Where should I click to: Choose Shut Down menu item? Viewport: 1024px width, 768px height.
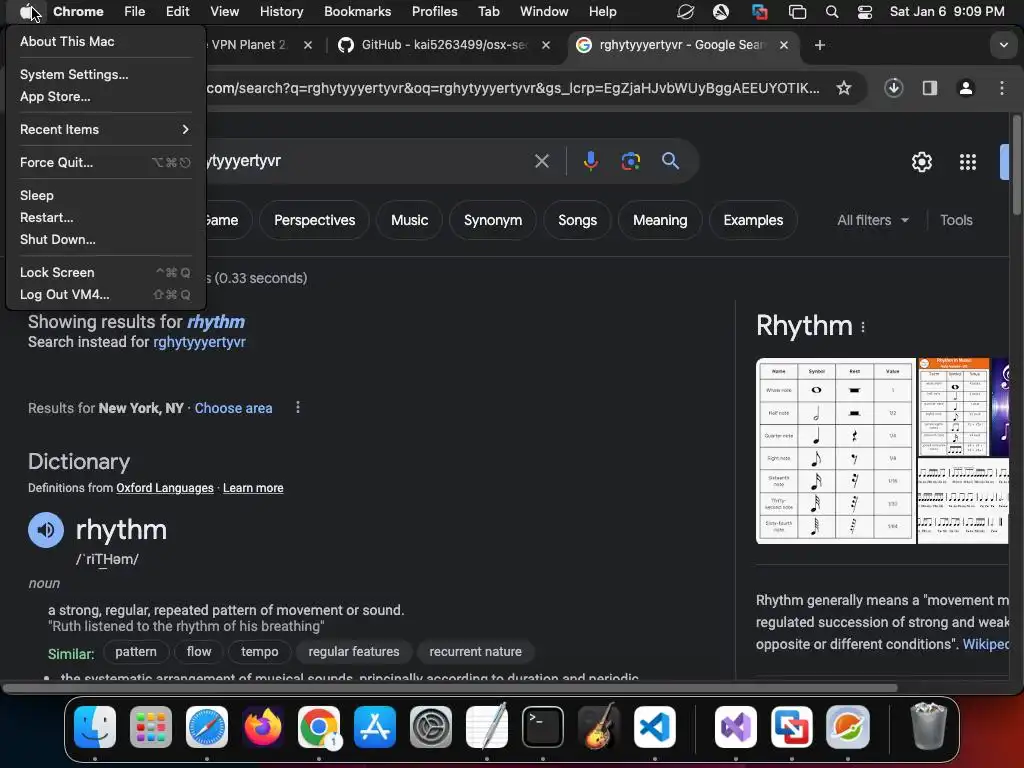pos(105,239)
